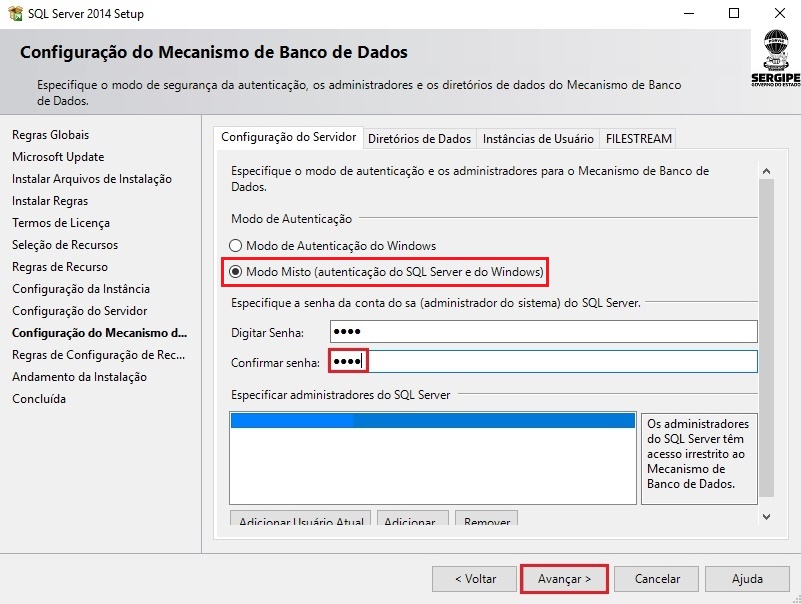The image size is (801, 604).
Task: Open Ajuda help button
Action: click(x=747, y=579)
